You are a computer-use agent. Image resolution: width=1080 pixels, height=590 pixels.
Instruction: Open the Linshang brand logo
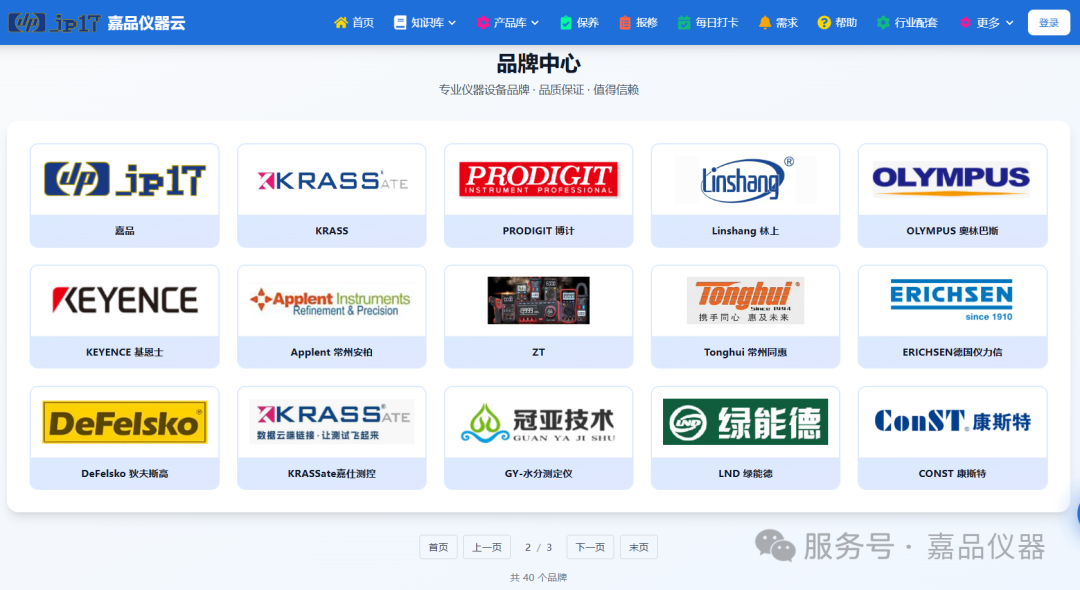(745, 180)
